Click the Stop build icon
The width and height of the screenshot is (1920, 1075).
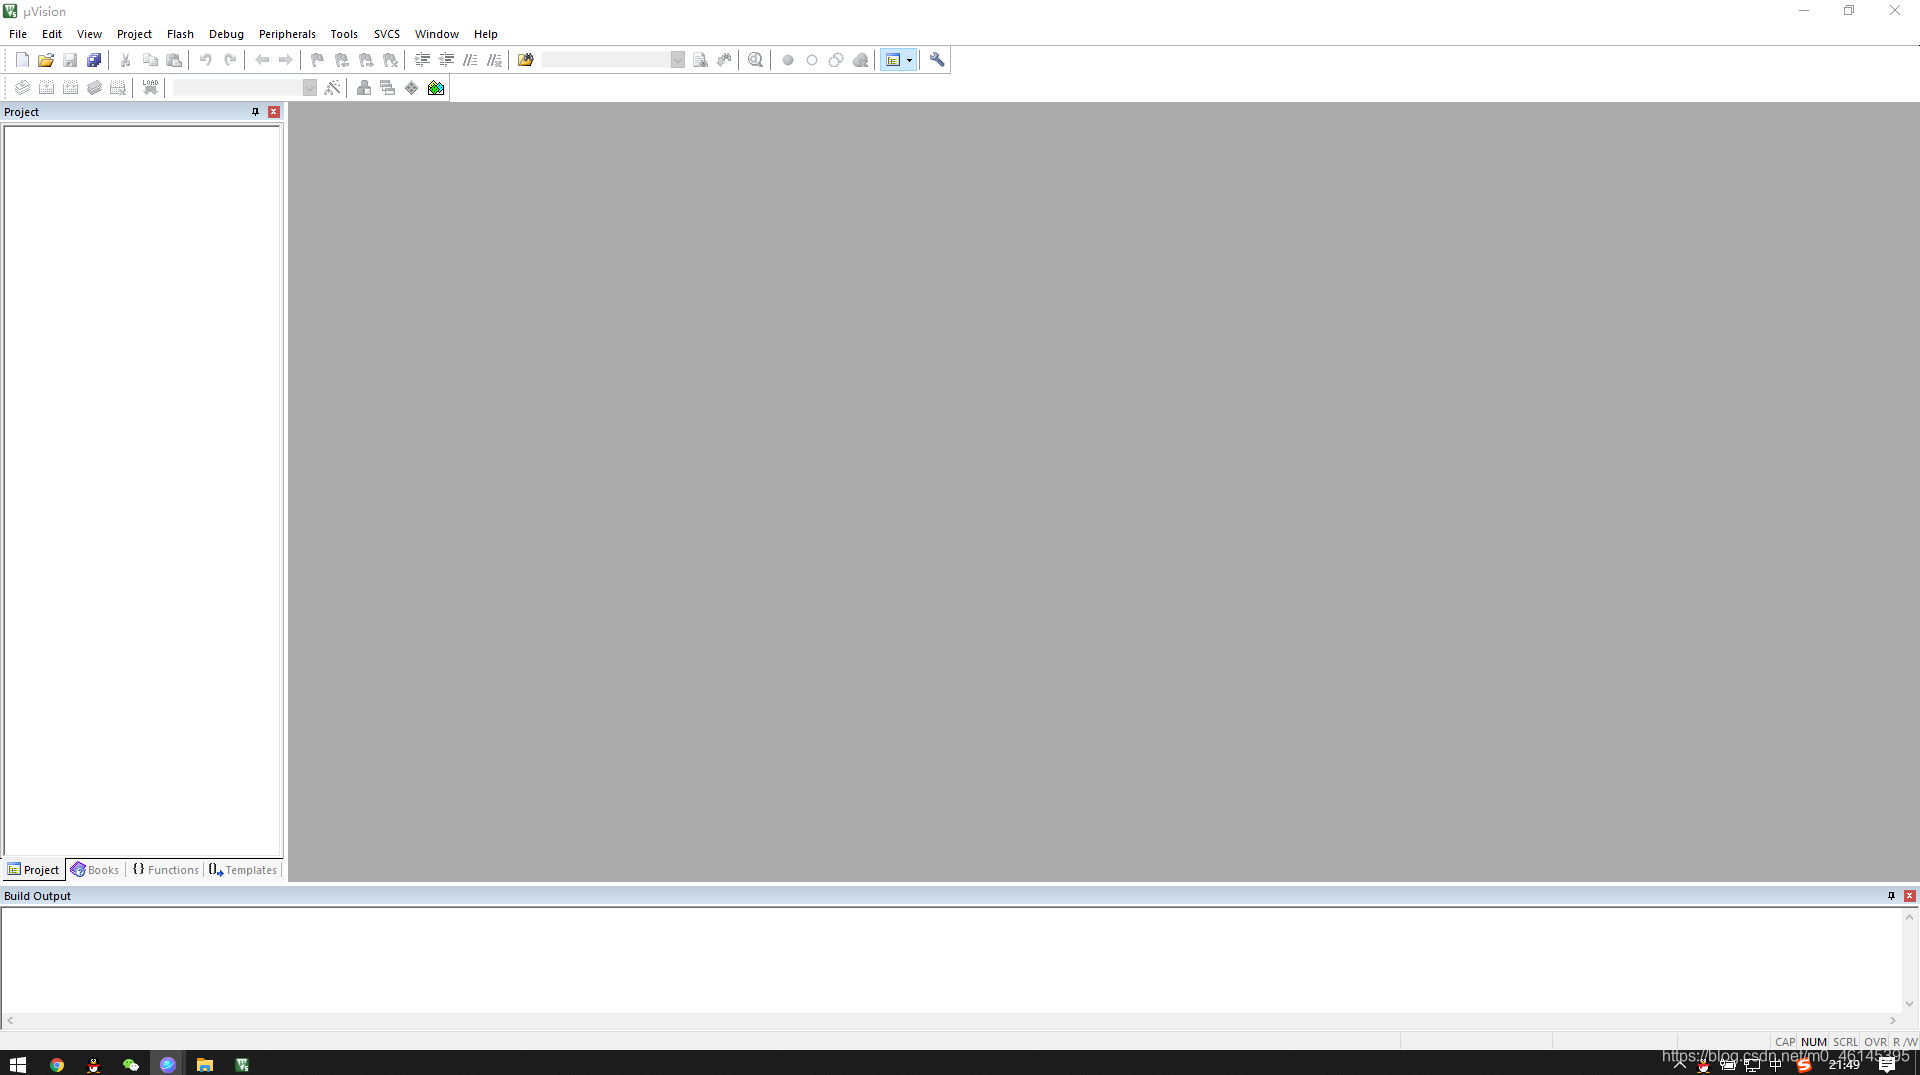click(118, 88)
